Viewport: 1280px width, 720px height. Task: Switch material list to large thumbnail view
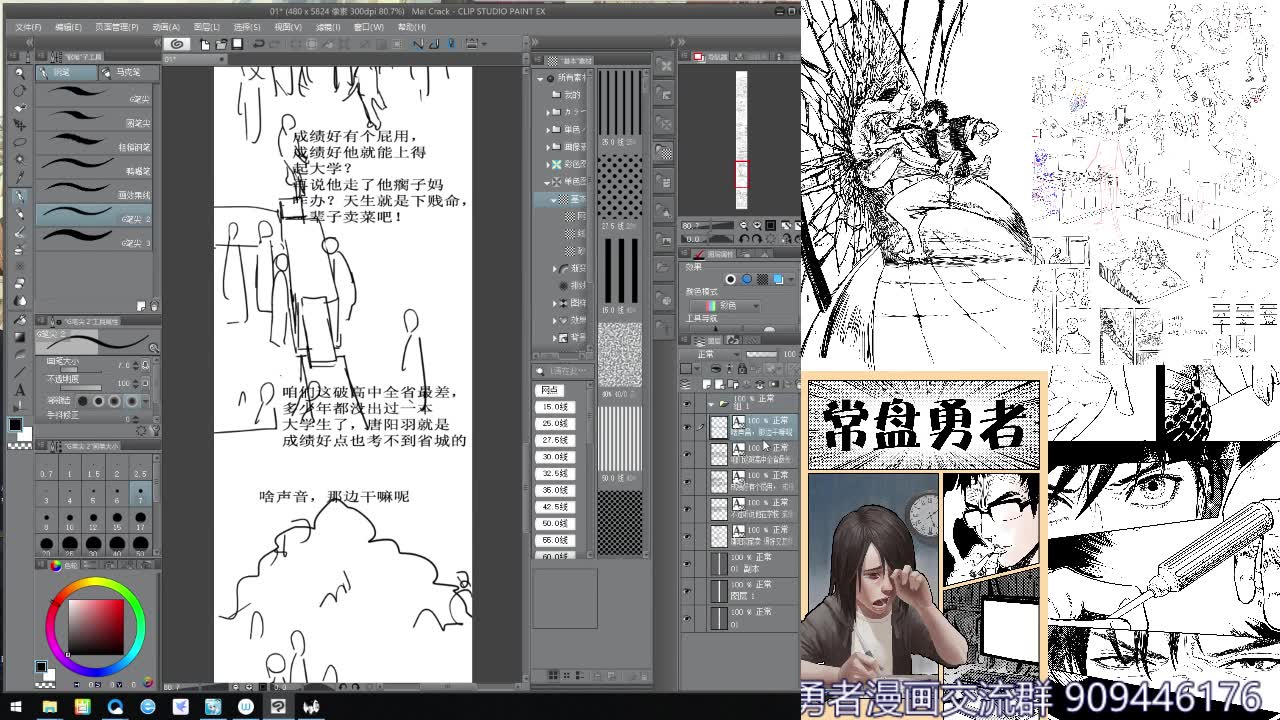click(x=554, y=677)
